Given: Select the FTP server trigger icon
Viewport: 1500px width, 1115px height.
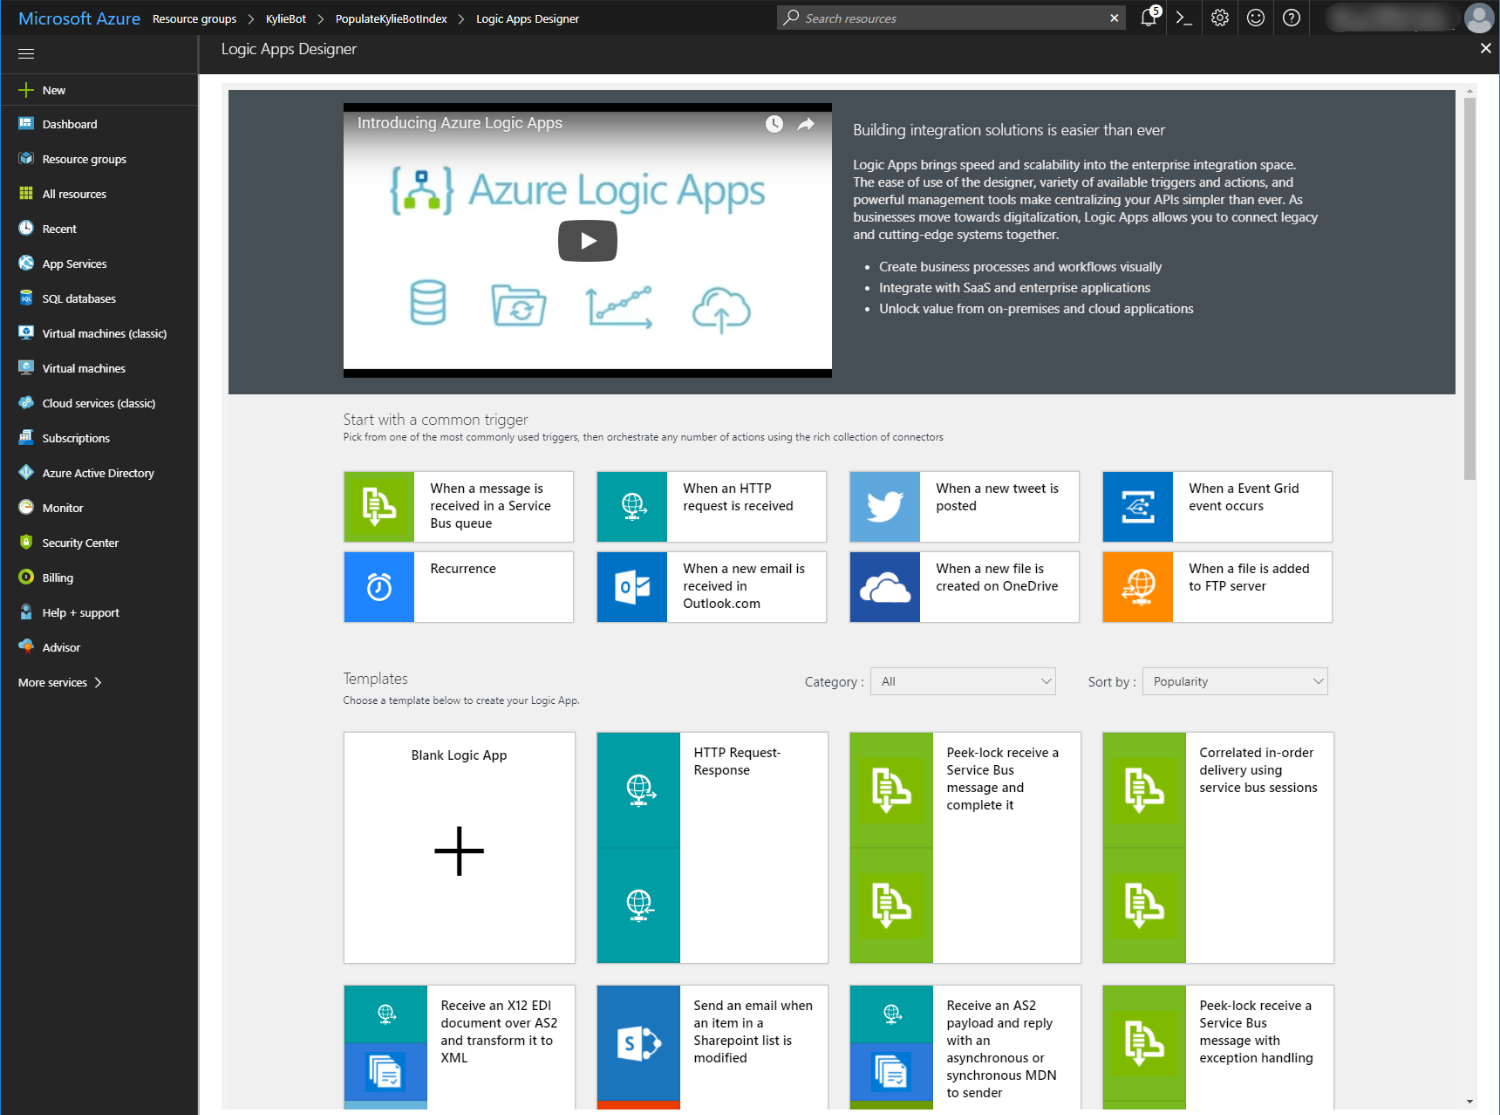Looking at the screenshot, I should click(x=1138, y=587).
